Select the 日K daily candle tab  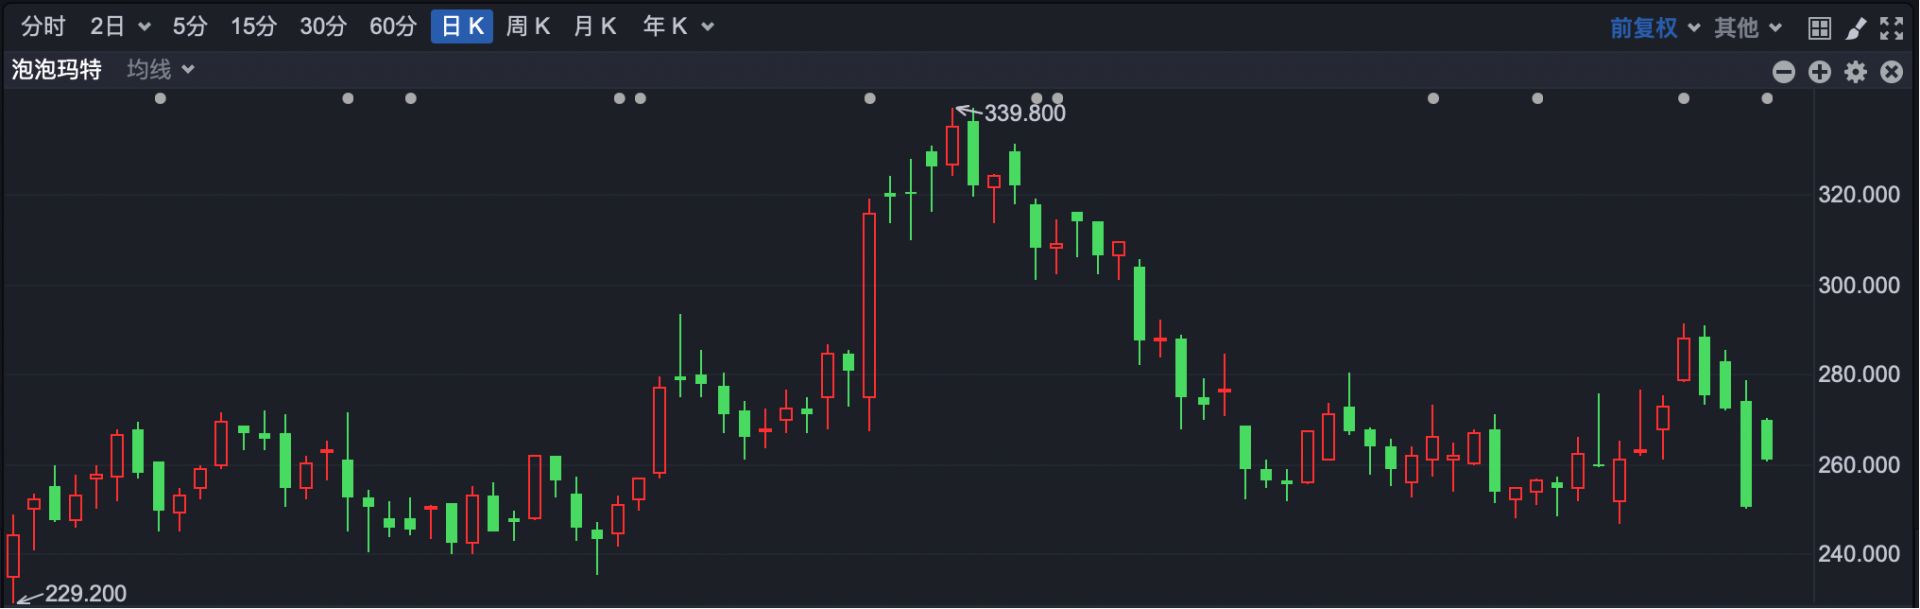coord(462,27)
